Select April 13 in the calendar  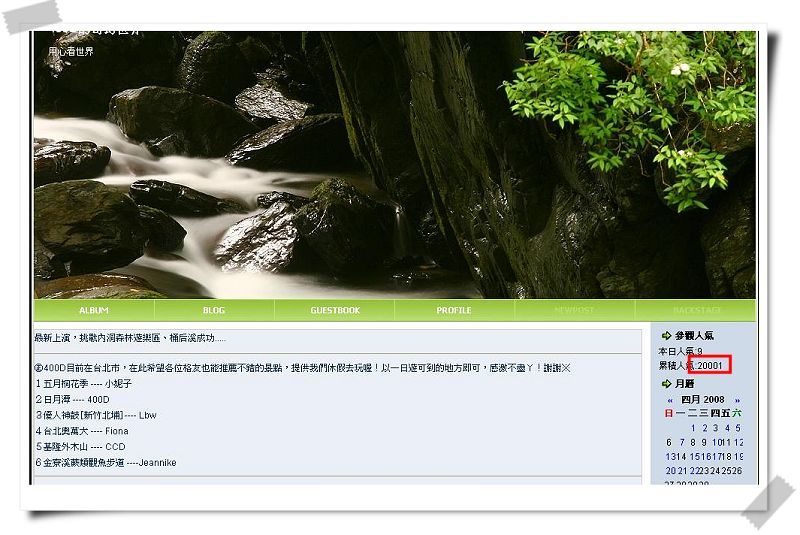pos(670,456)
